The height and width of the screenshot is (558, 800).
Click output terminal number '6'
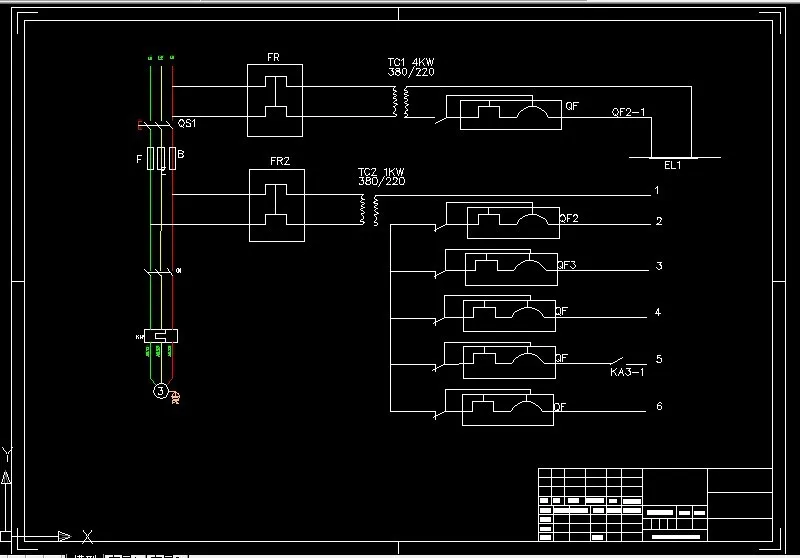point(659,407)
